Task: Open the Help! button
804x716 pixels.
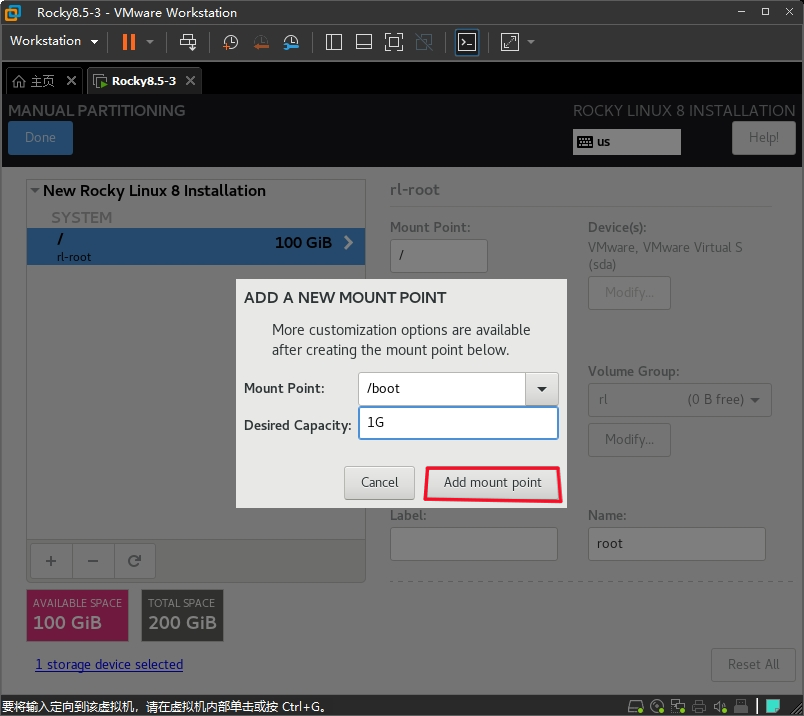Action: coord(763,137)
